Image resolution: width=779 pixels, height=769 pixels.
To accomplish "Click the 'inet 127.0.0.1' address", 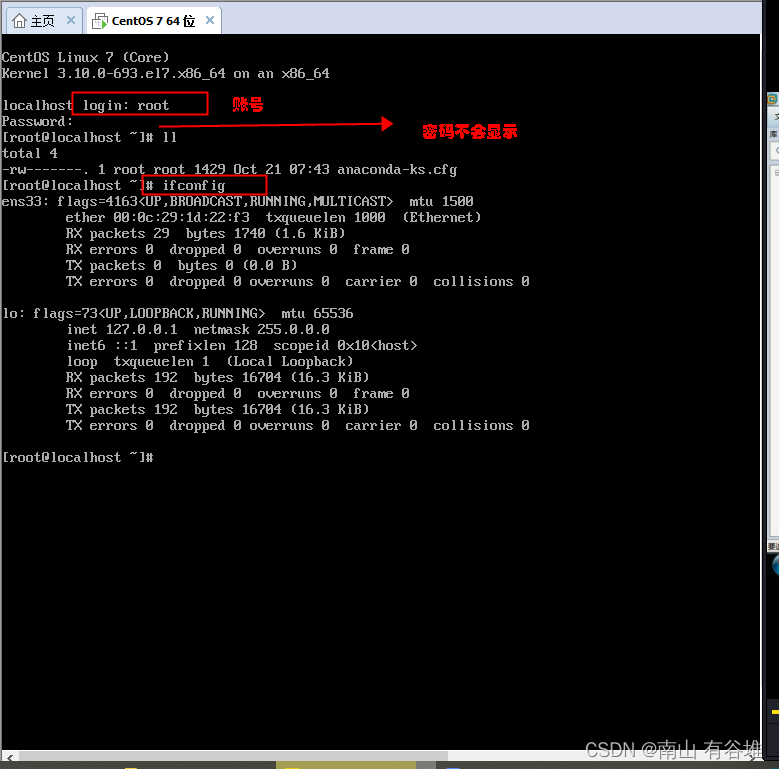I will [x=122, y=329].
